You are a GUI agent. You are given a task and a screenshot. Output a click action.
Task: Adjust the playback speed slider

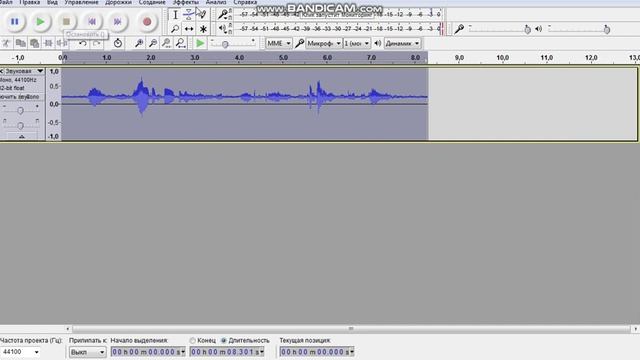pos(233,43)
